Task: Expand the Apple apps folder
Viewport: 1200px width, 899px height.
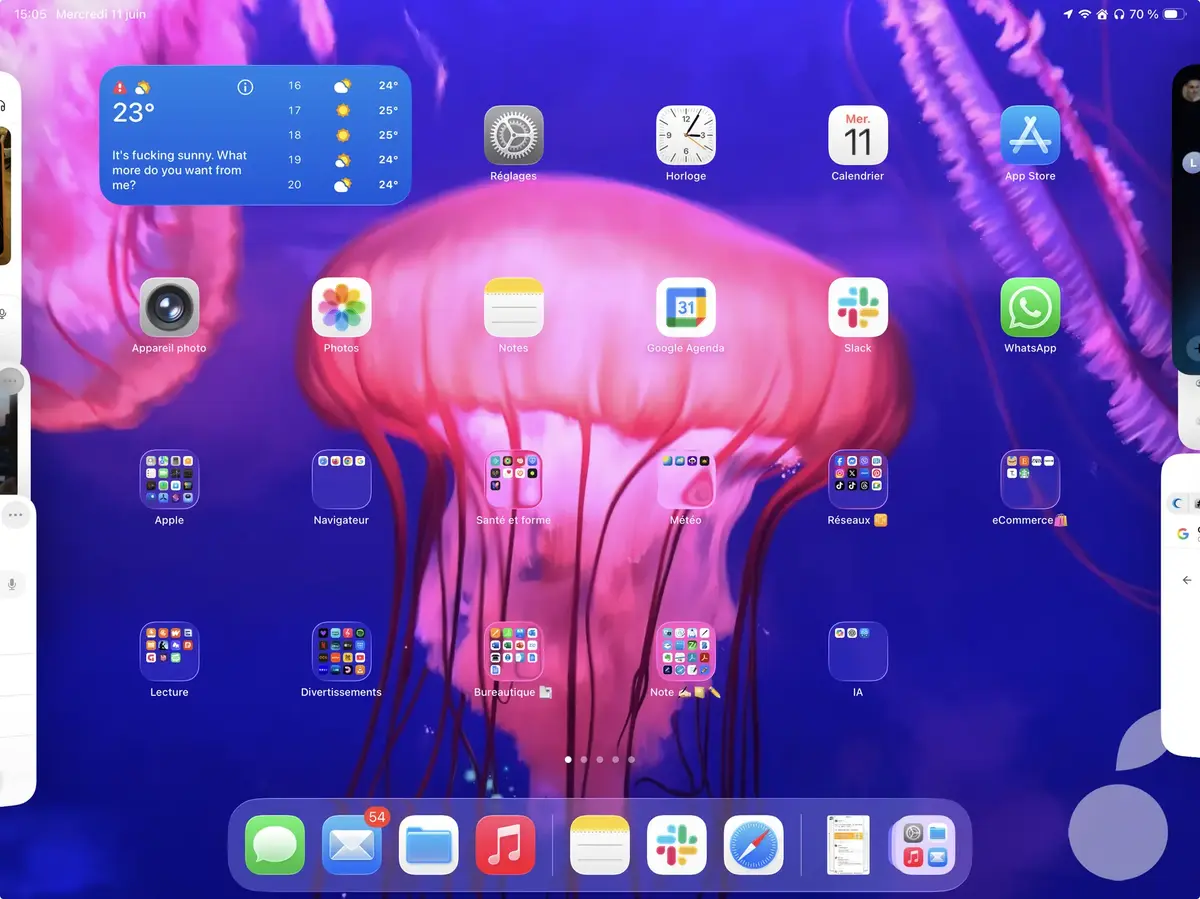Action: coord(169,479)
